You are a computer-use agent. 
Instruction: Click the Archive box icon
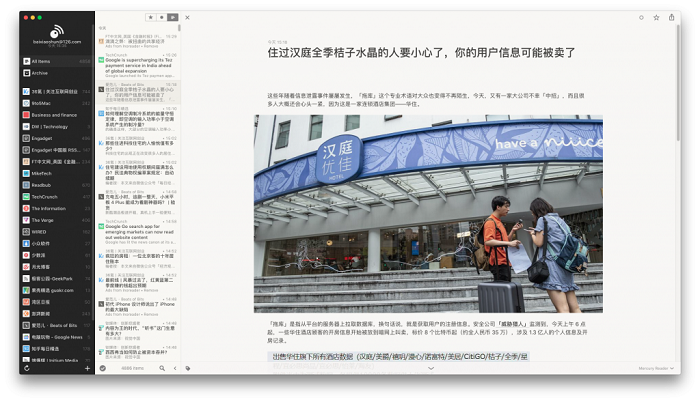point(26,73)
